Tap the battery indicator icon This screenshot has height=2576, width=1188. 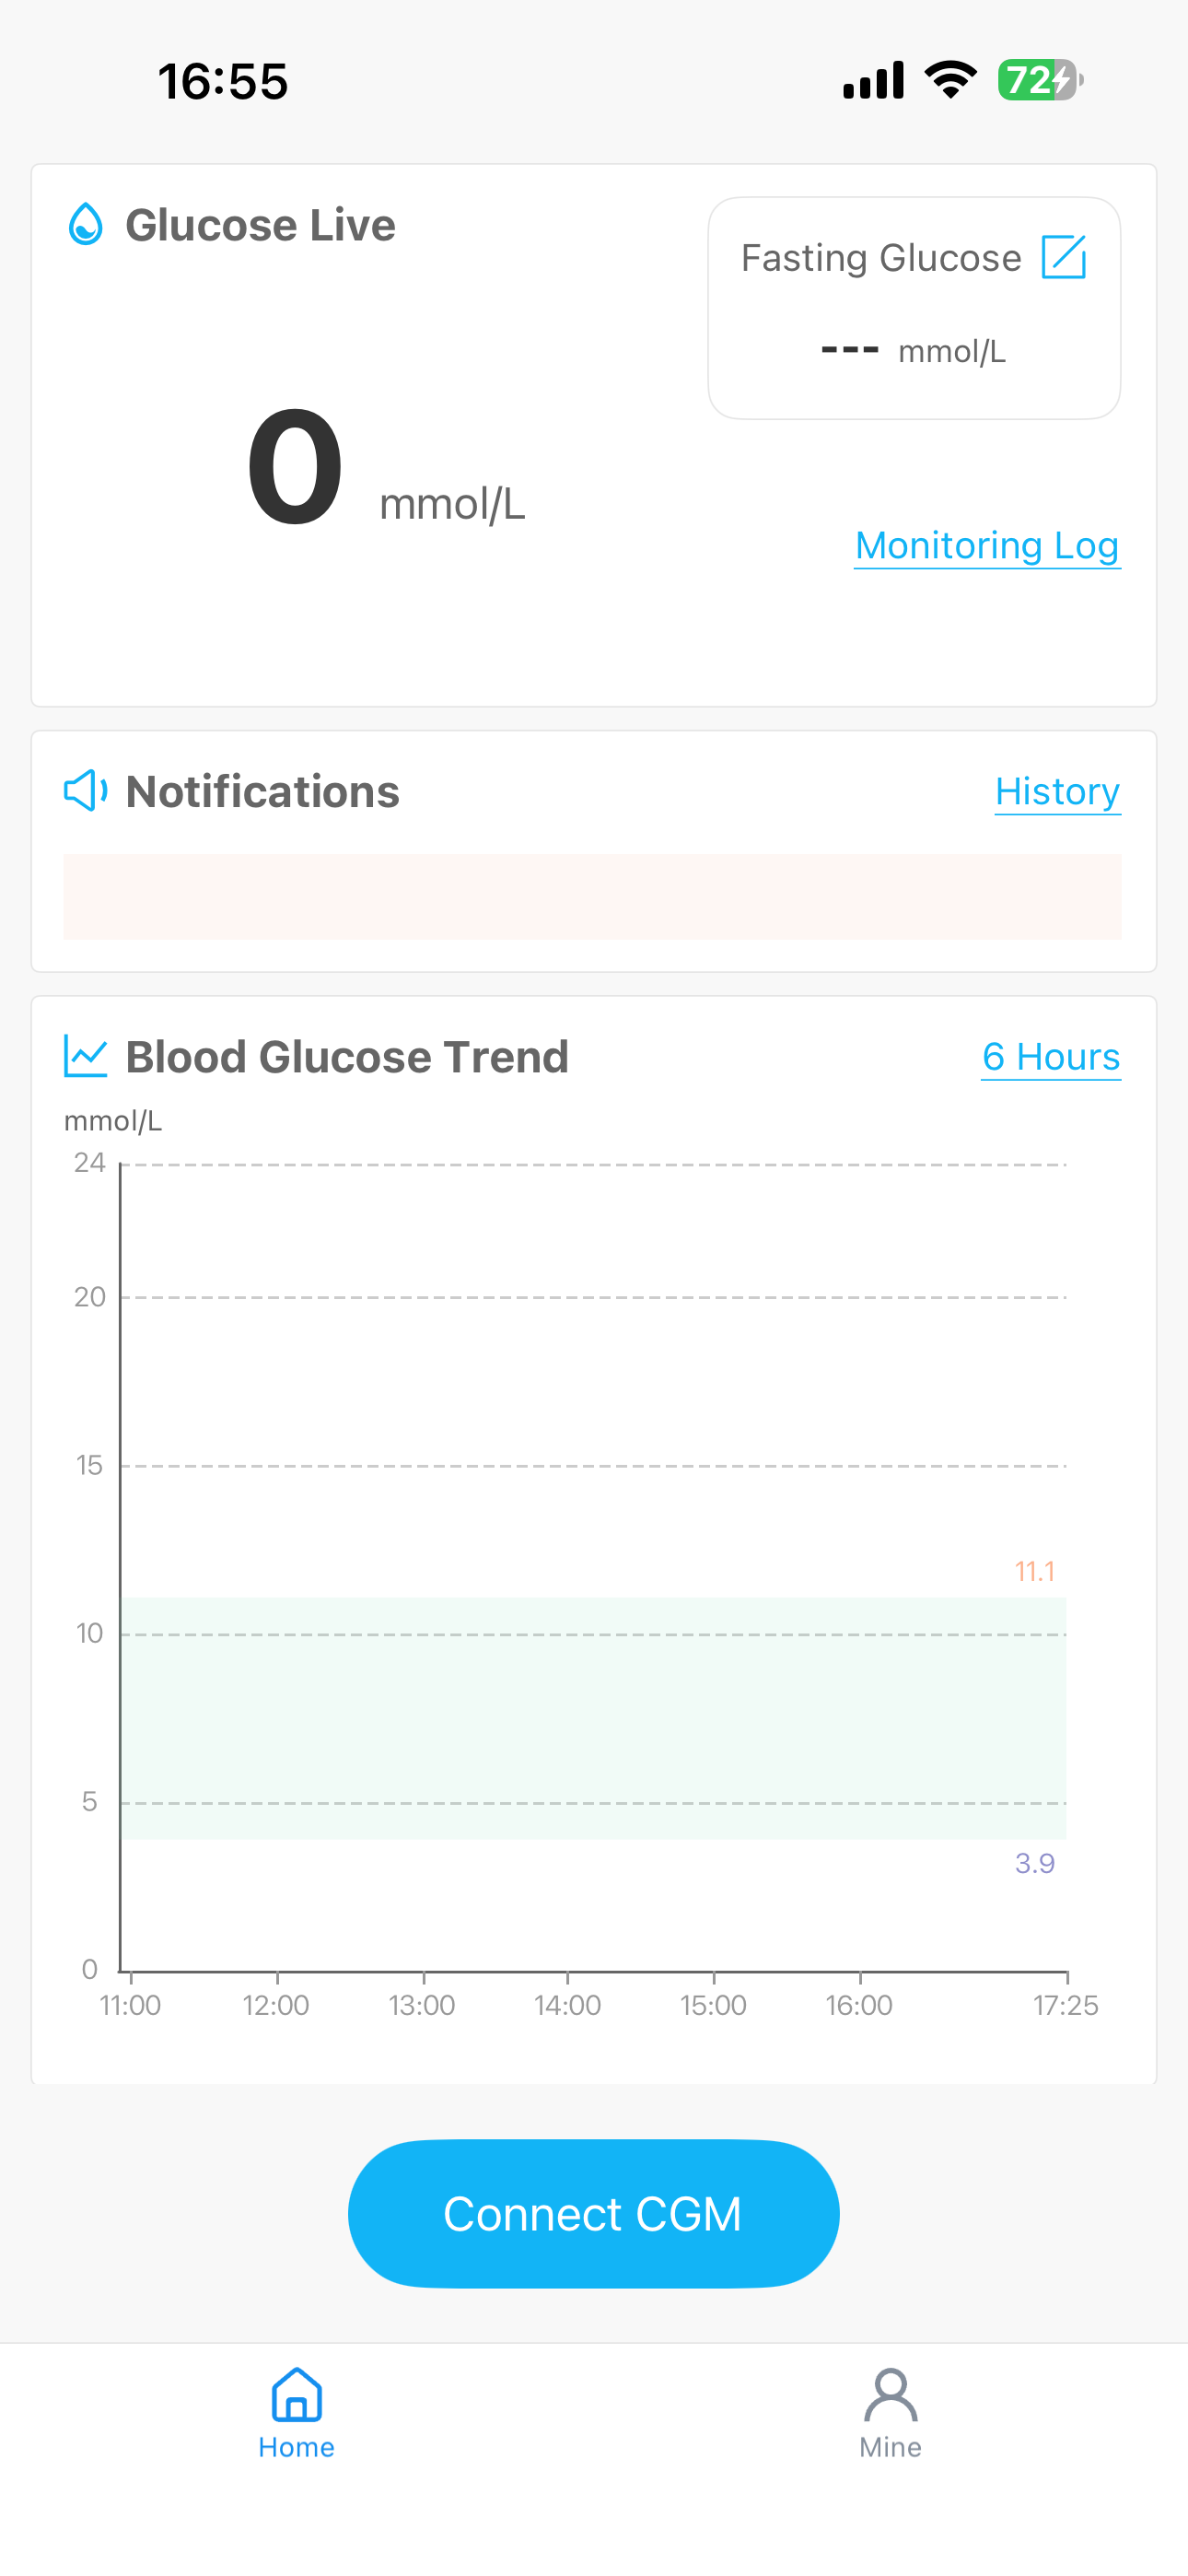point(1040,80)
